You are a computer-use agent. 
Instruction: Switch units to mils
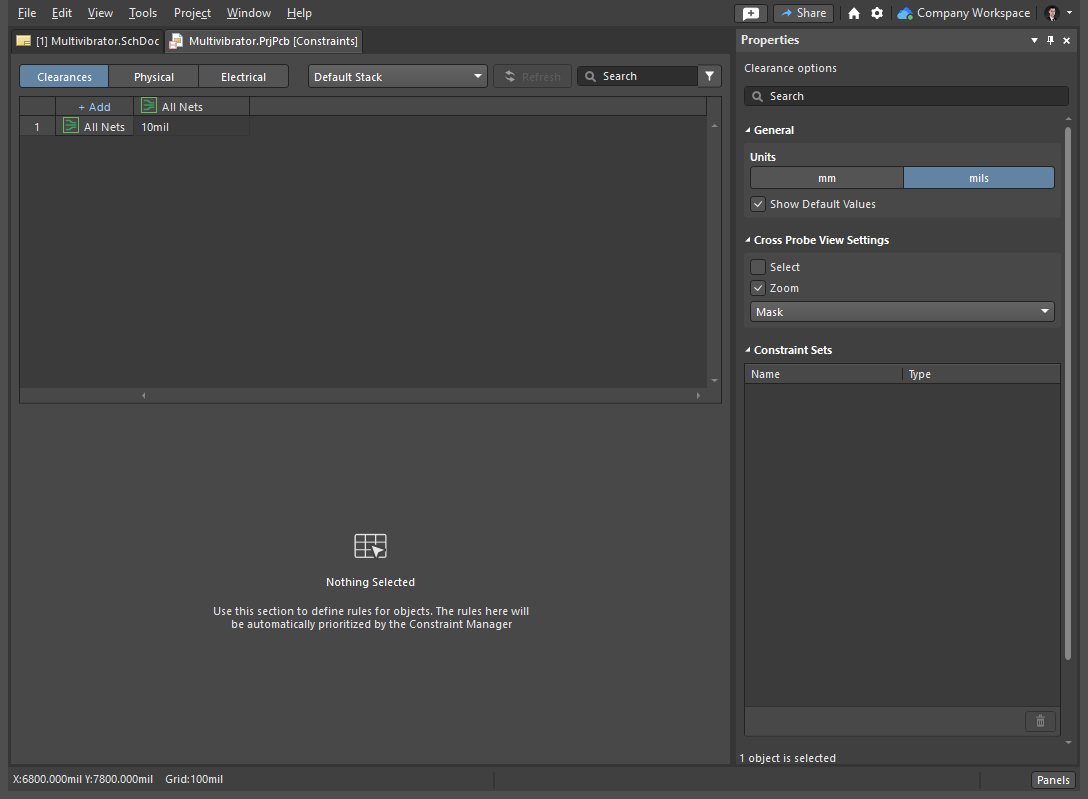pos(978,178)
